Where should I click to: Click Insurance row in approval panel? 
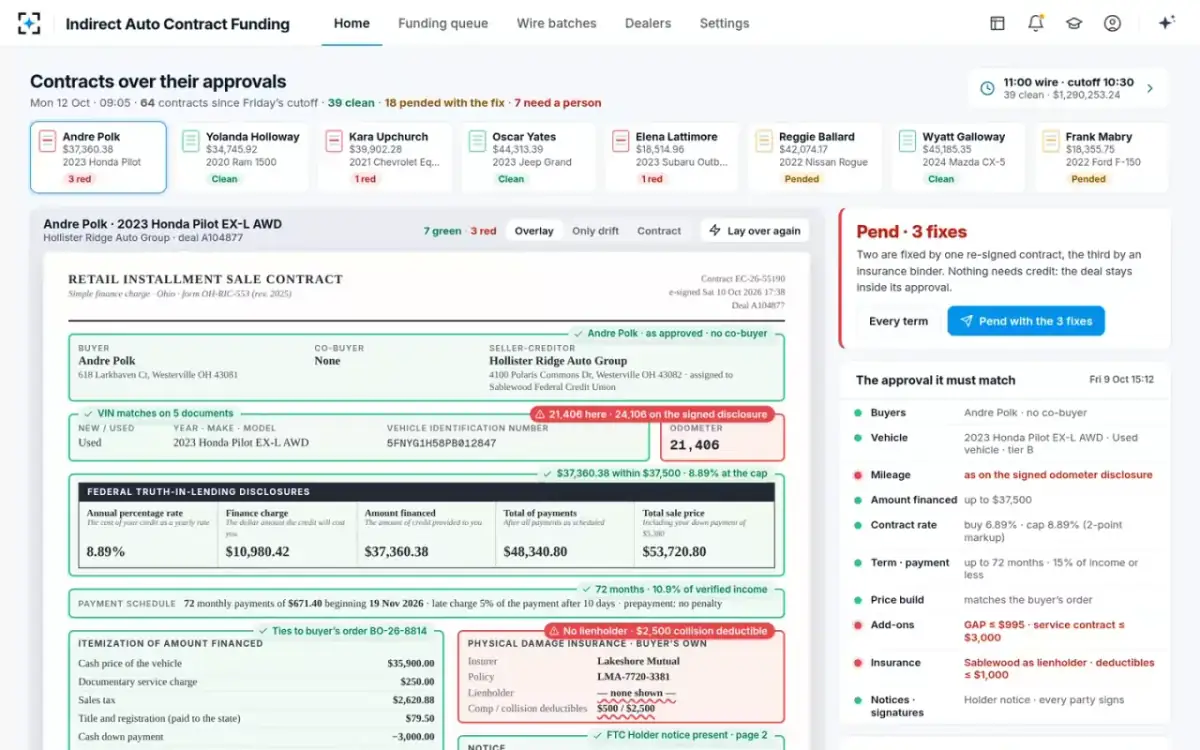coord(1005,669)
